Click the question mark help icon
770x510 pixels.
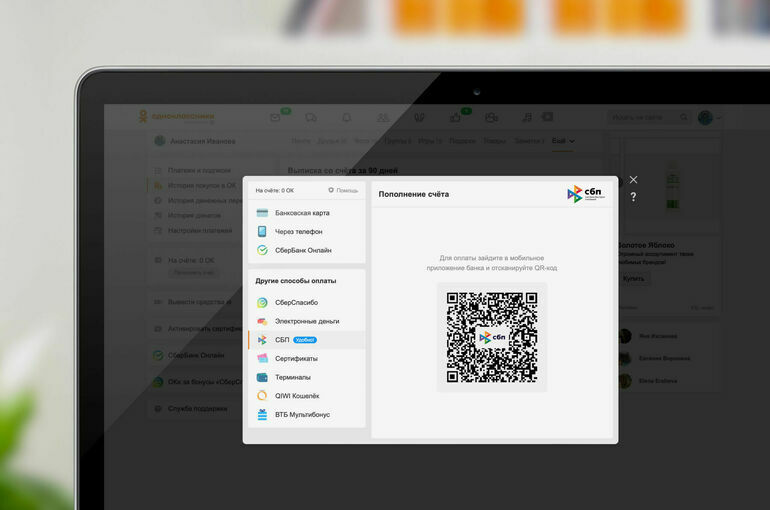coord(633,197)
